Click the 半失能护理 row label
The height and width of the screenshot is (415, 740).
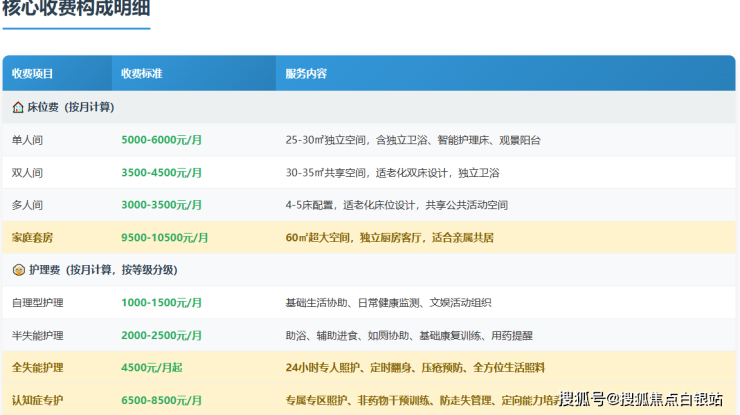tap(37, 335)
